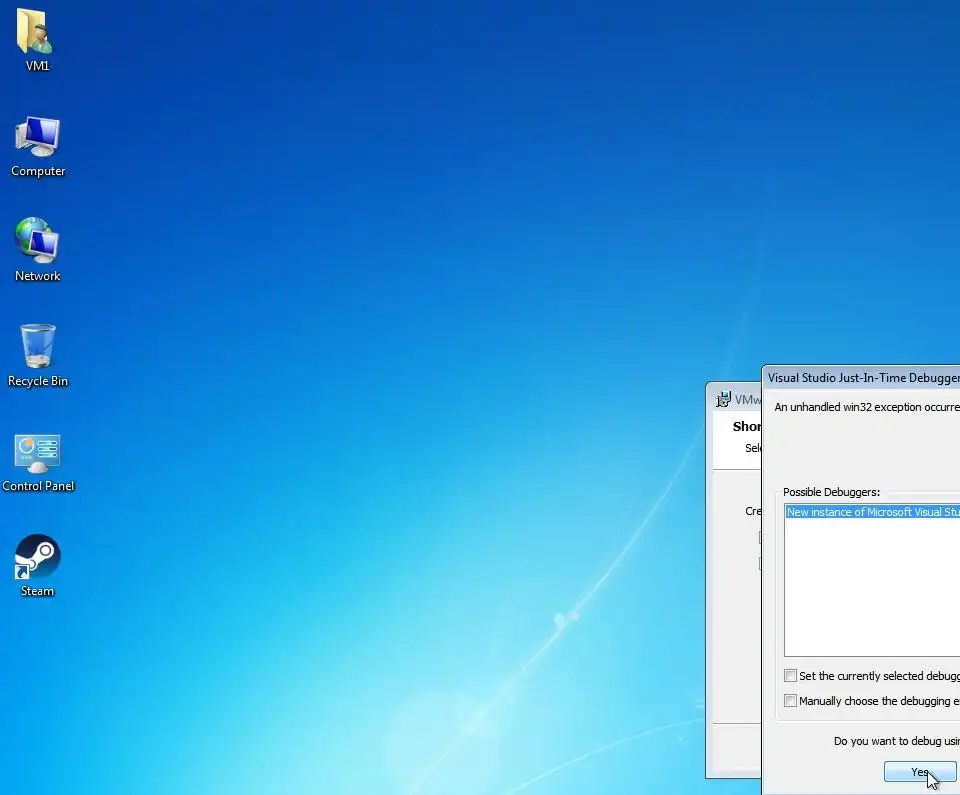Screen dimensions: 960x795
Task: Select the Recycle Bin icon
Action: pos(37,345)
